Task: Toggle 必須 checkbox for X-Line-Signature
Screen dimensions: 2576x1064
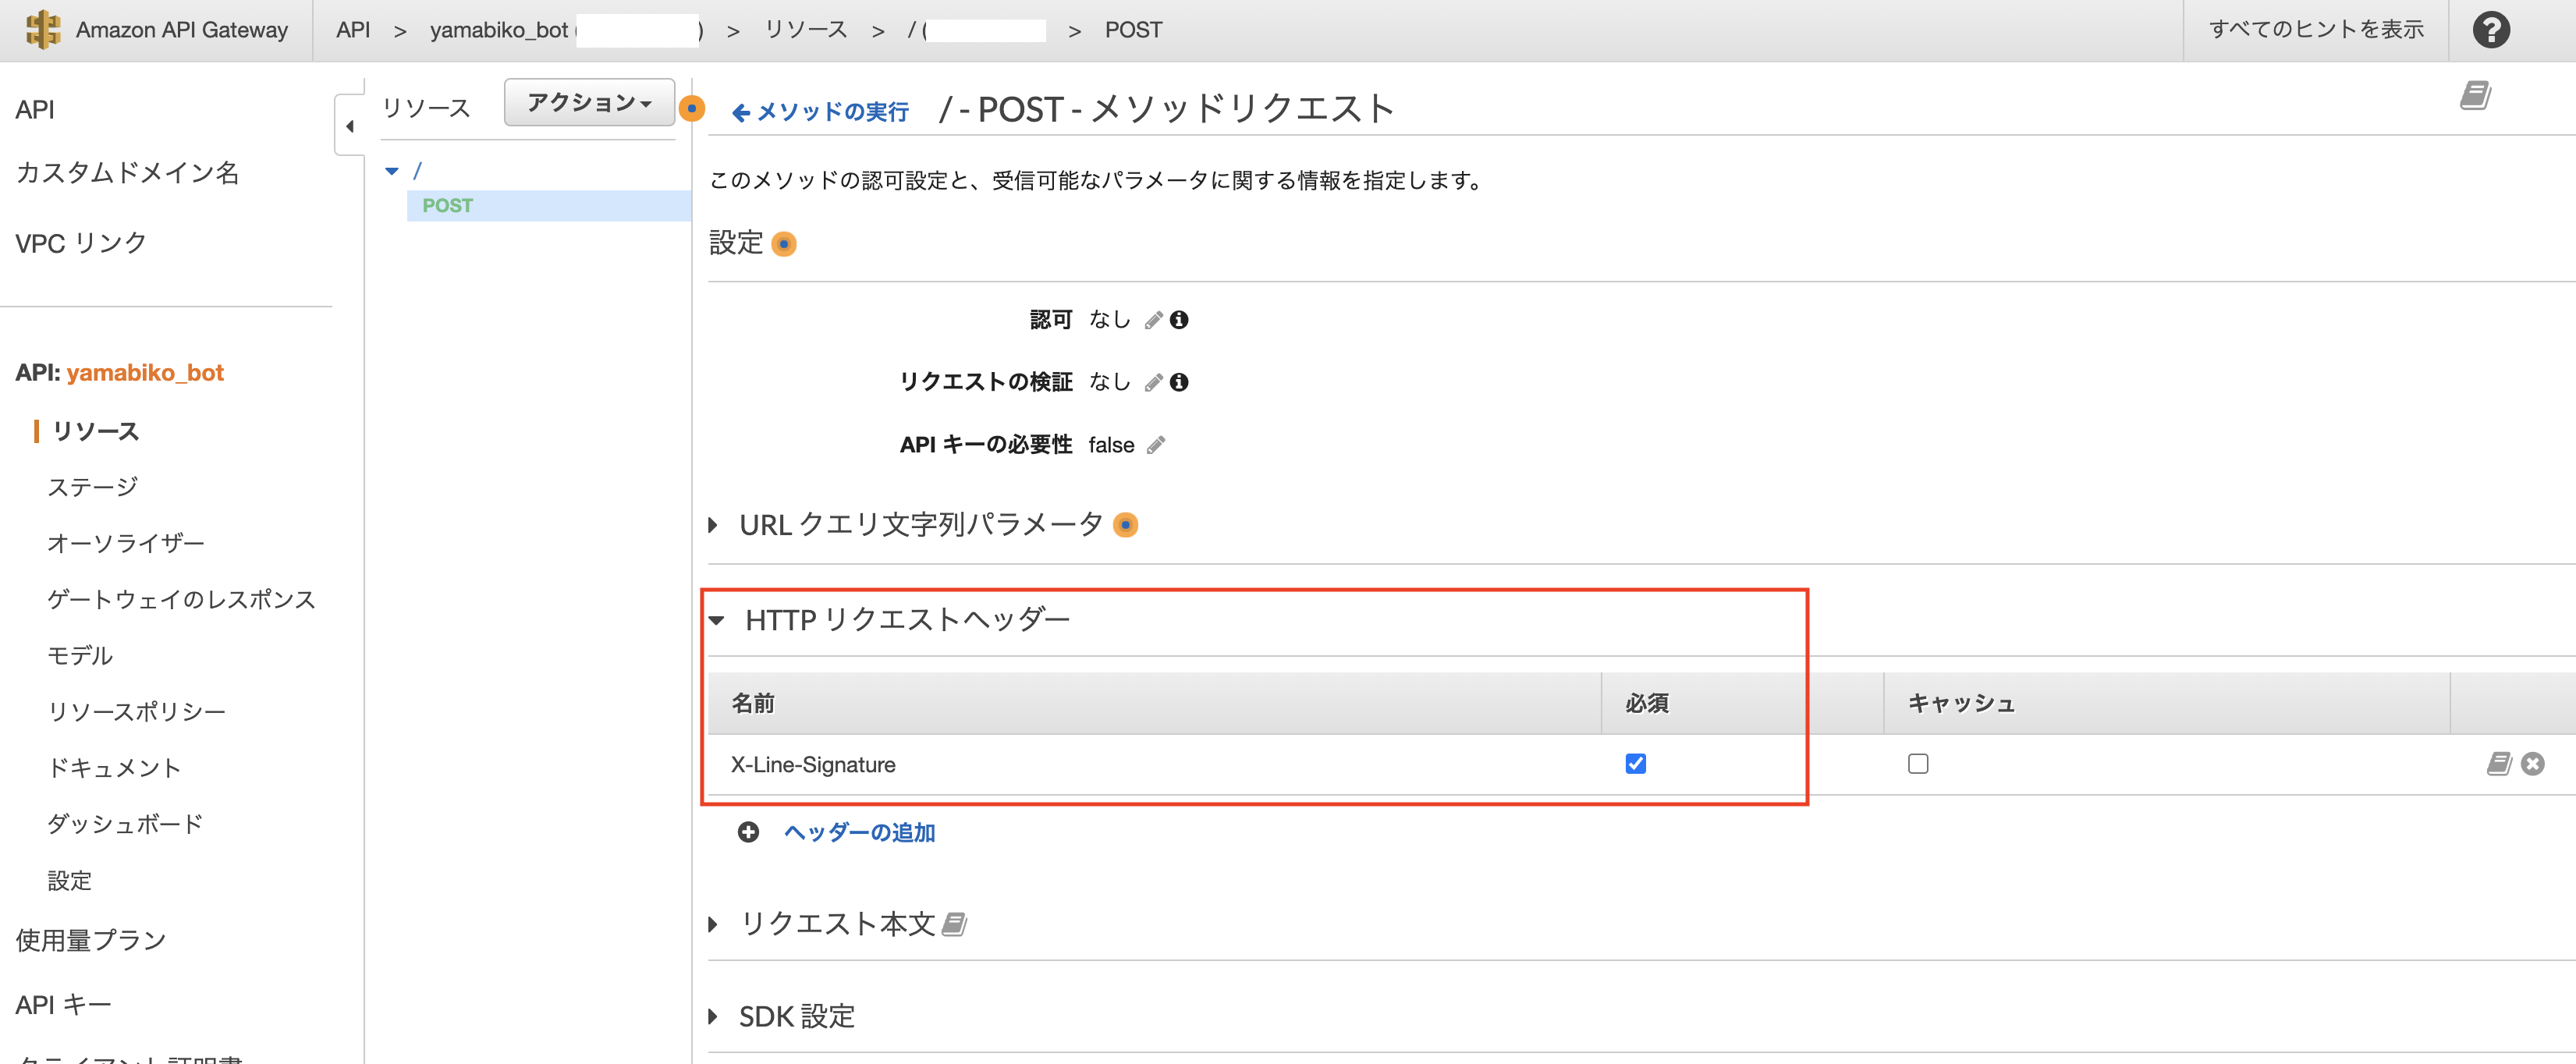Action: point(1635,764)
